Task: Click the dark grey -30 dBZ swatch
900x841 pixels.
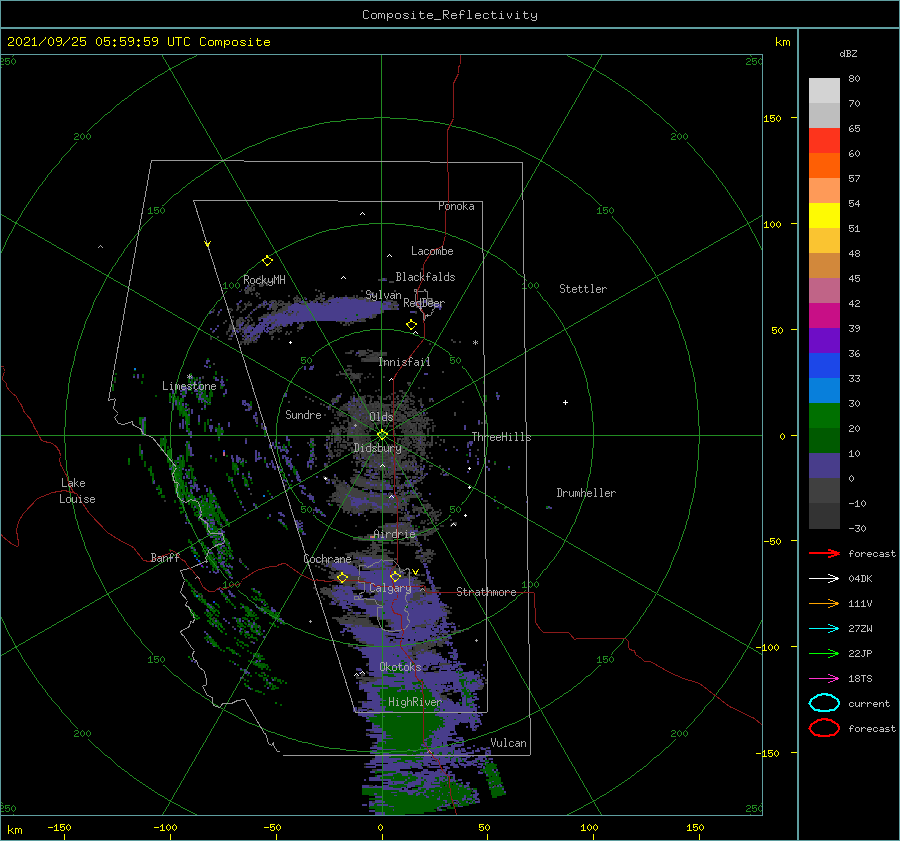Action: pyautogui.click(x=824, y=516)
